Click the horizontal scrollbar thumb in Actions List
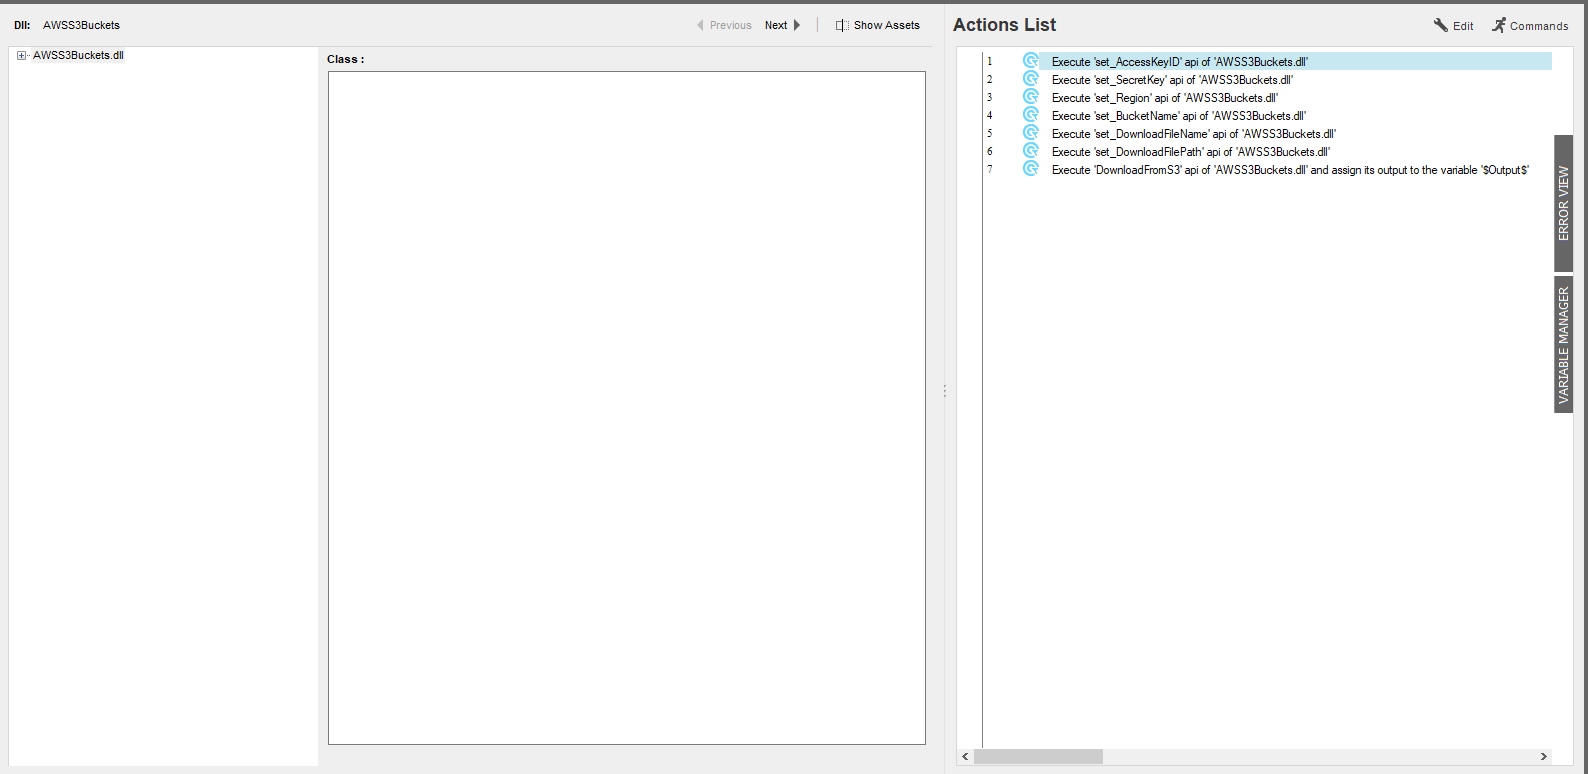 [1038, 757]
